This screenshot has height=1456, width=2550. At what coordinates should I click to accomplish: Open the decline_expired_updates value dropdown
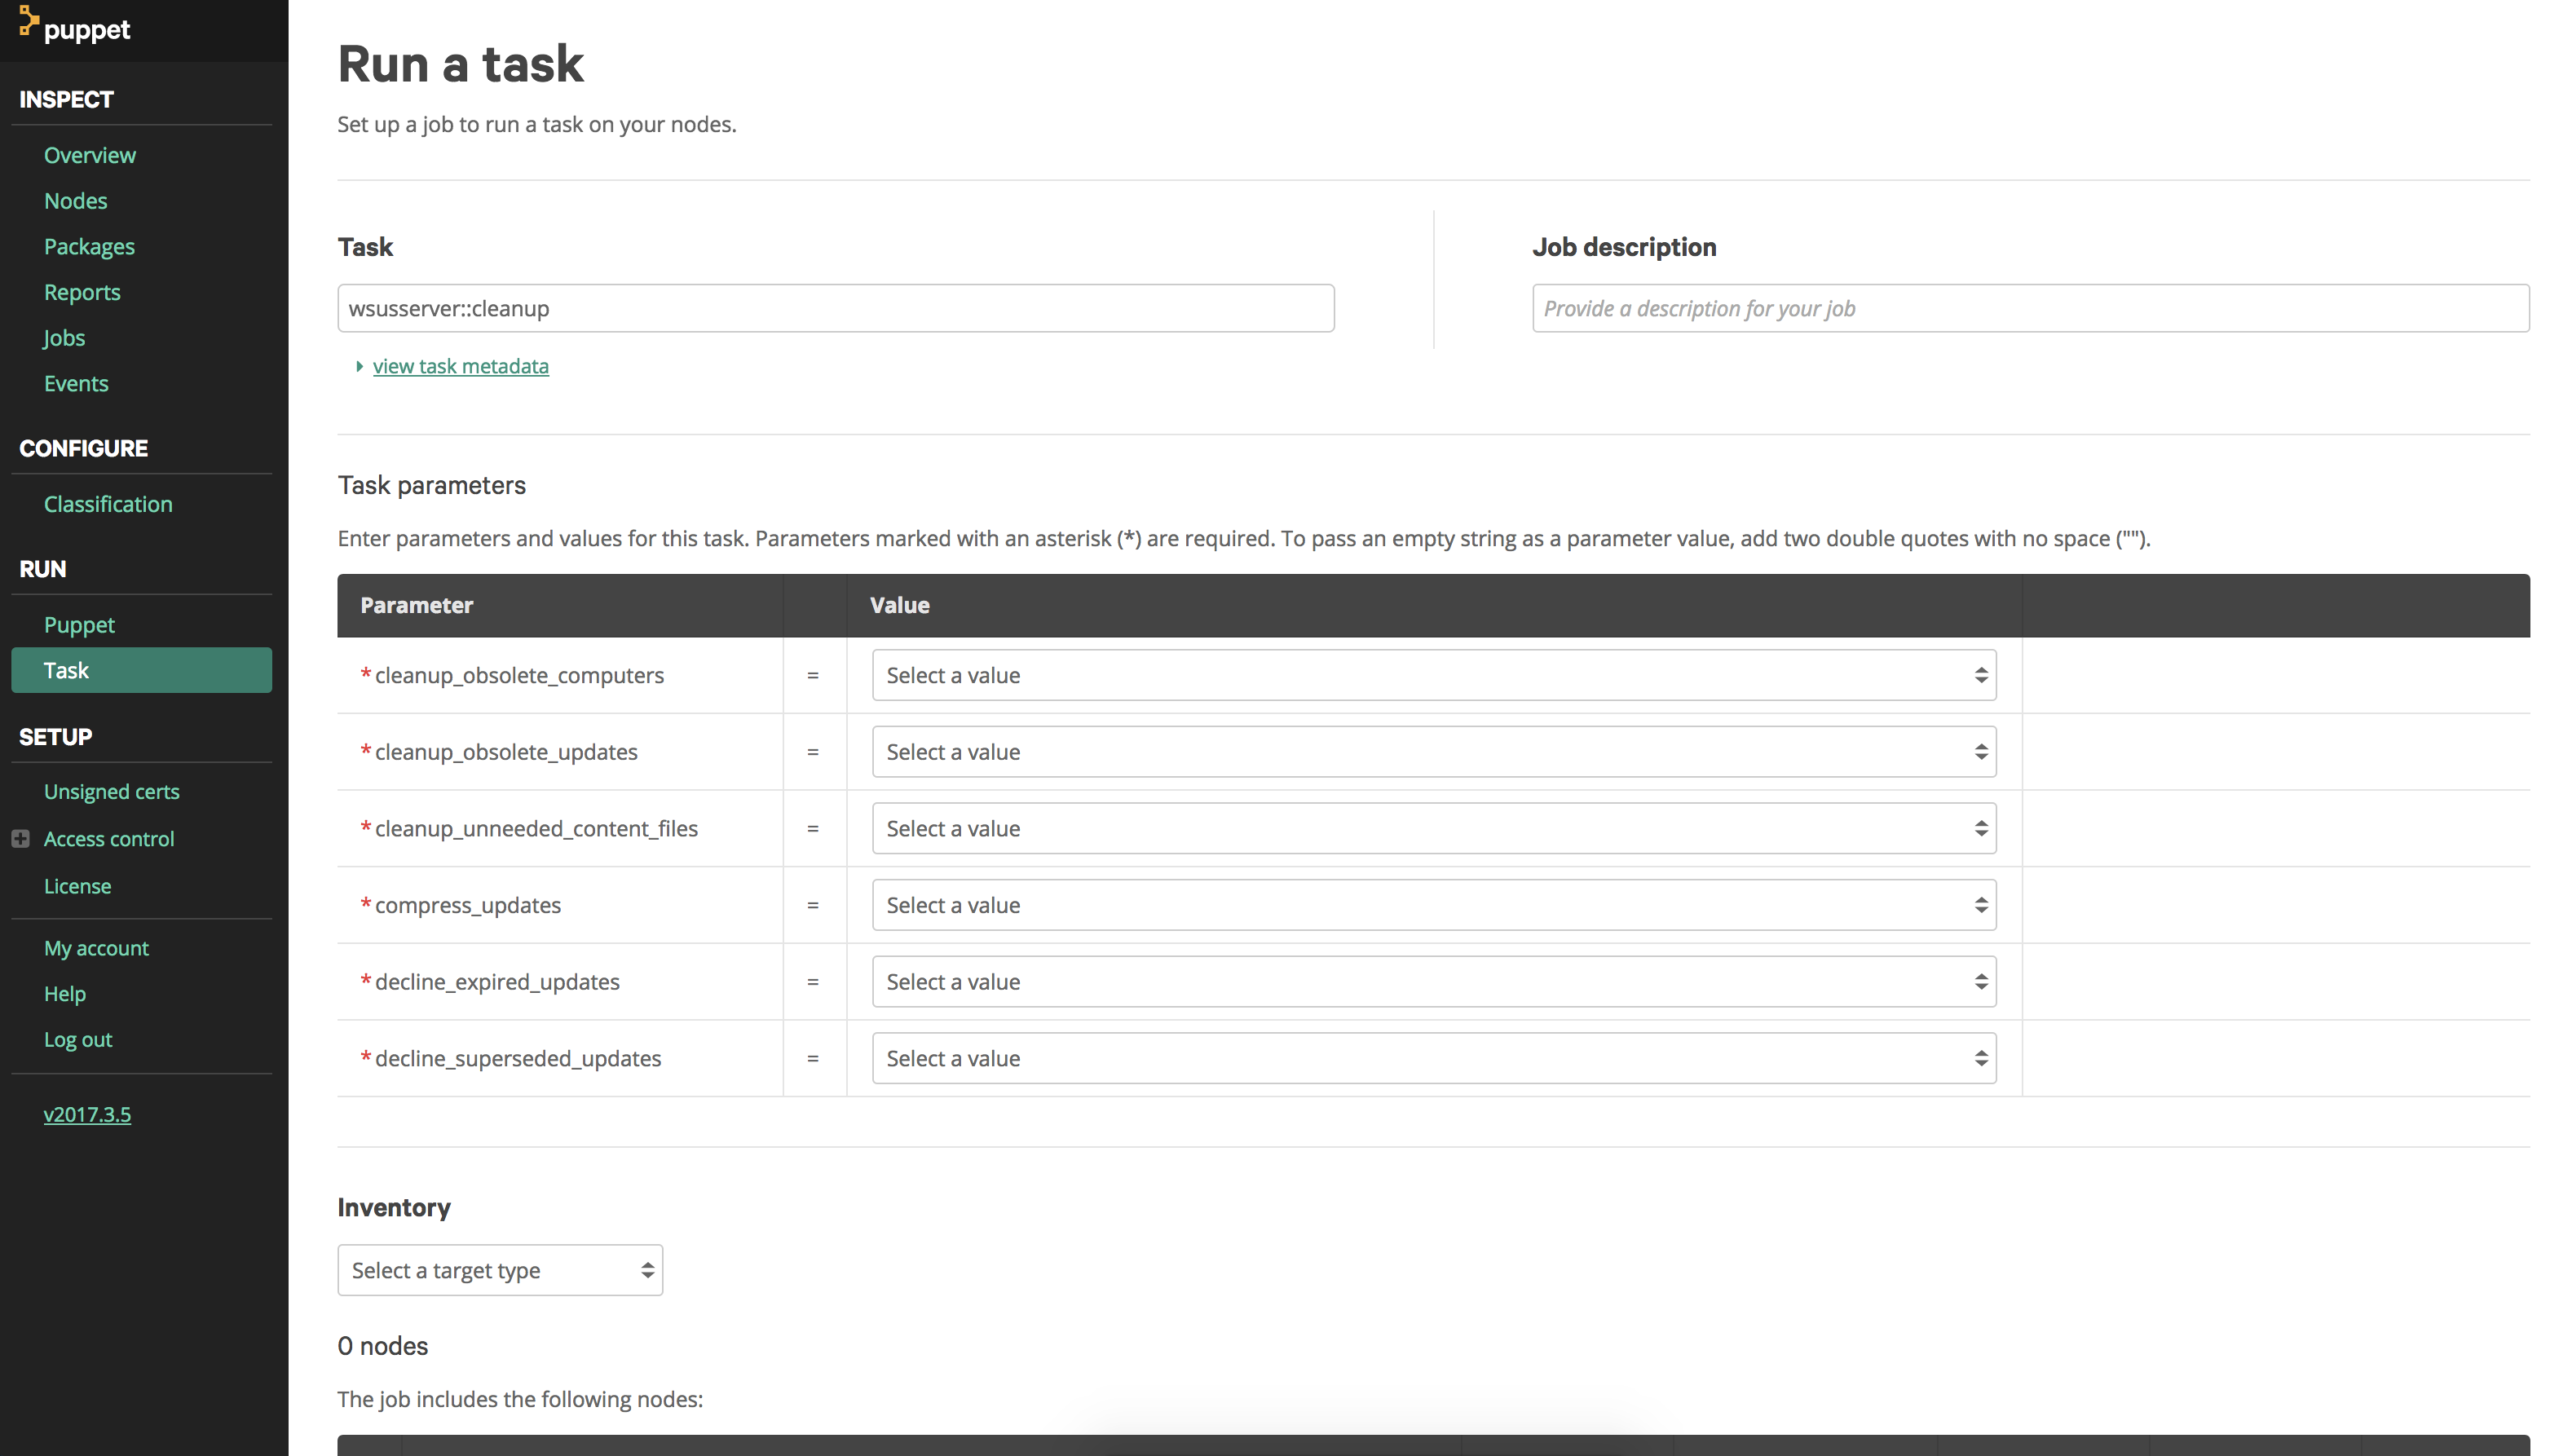tap(1432, 981)
